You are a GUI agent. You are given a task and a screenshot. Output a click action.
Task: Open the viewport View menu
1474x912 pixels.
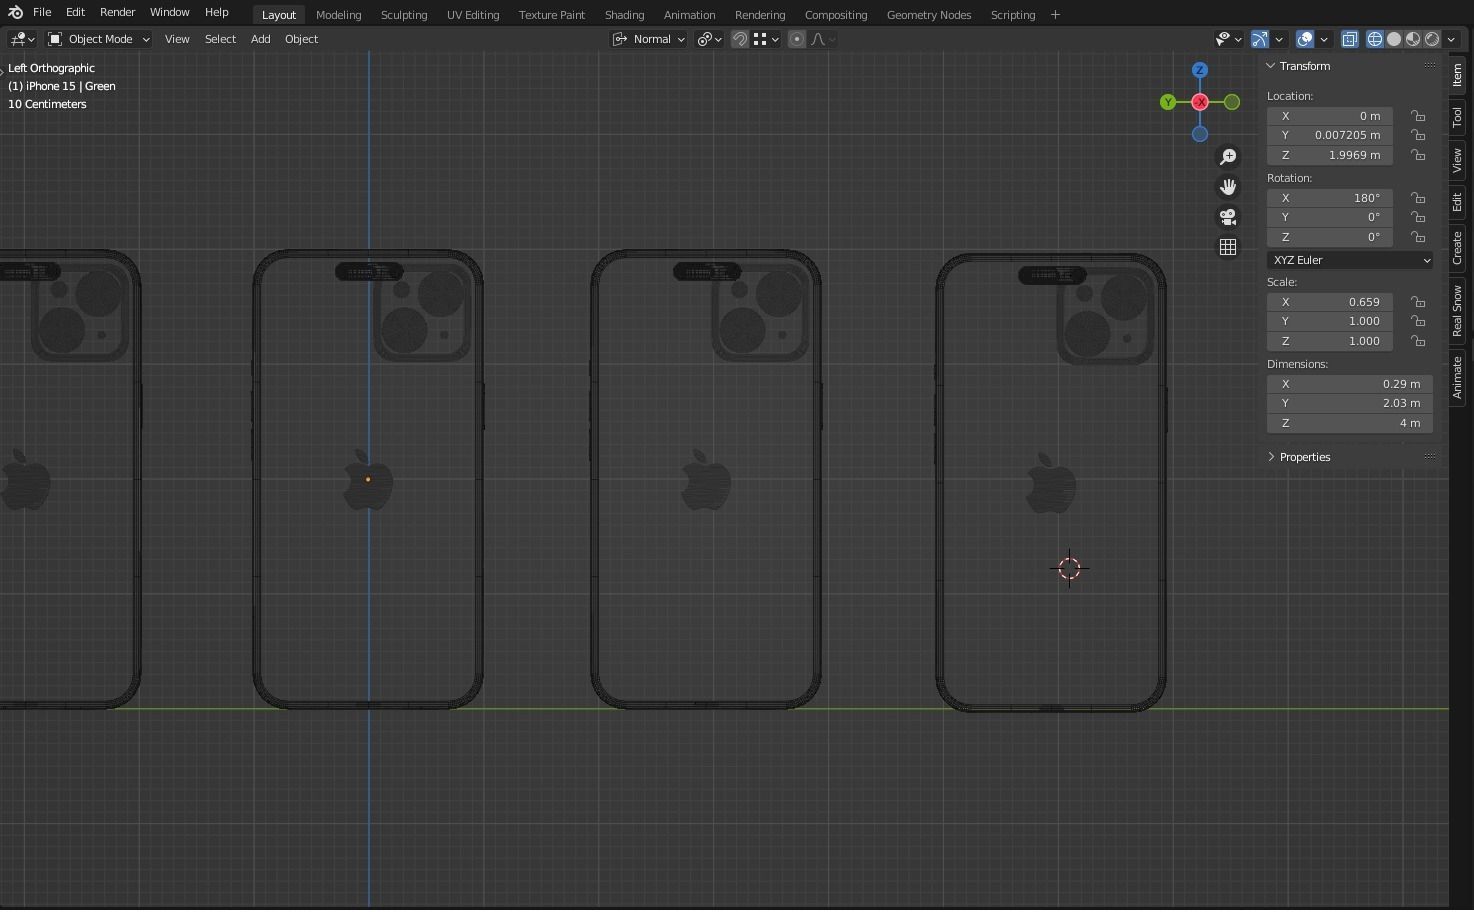(177, 39)
